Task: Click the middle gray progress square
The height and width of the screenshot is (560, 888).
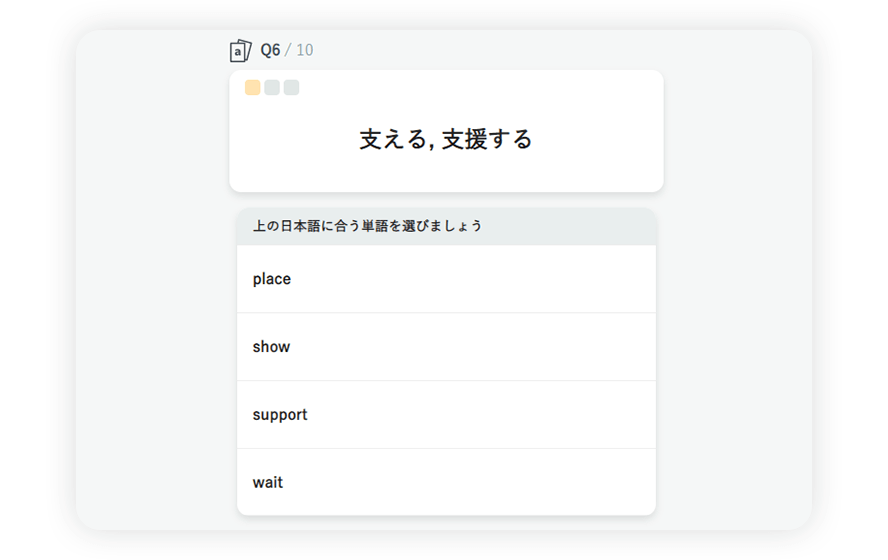Action: coord(272,88)
